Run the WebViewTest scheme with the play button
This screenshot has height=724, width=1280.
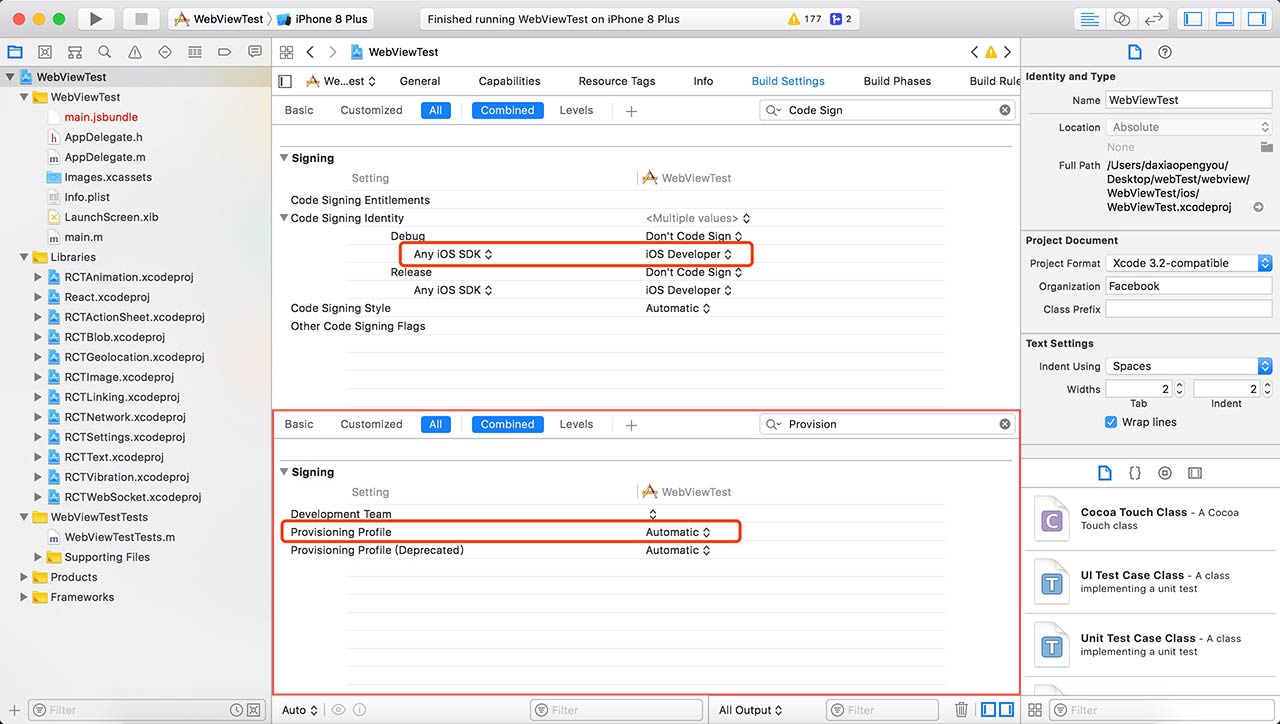pos(96,19)
